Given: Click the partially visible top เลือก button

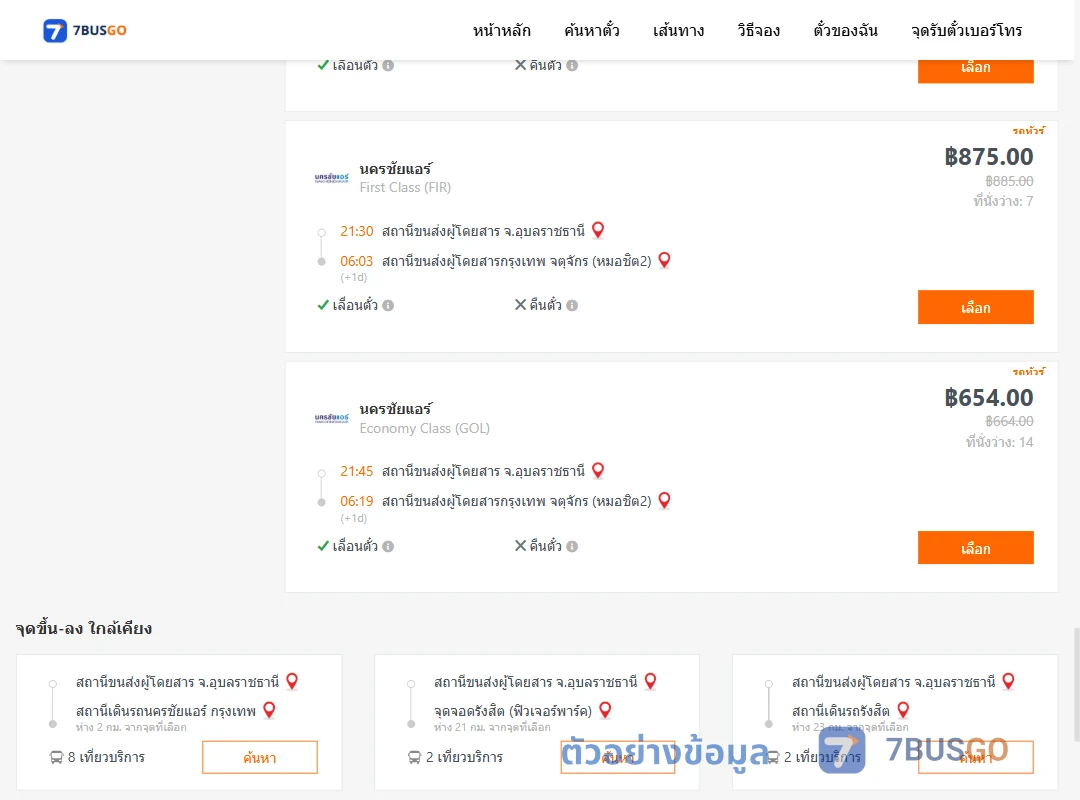Looking at the screenshot, I should click(975, 69).
